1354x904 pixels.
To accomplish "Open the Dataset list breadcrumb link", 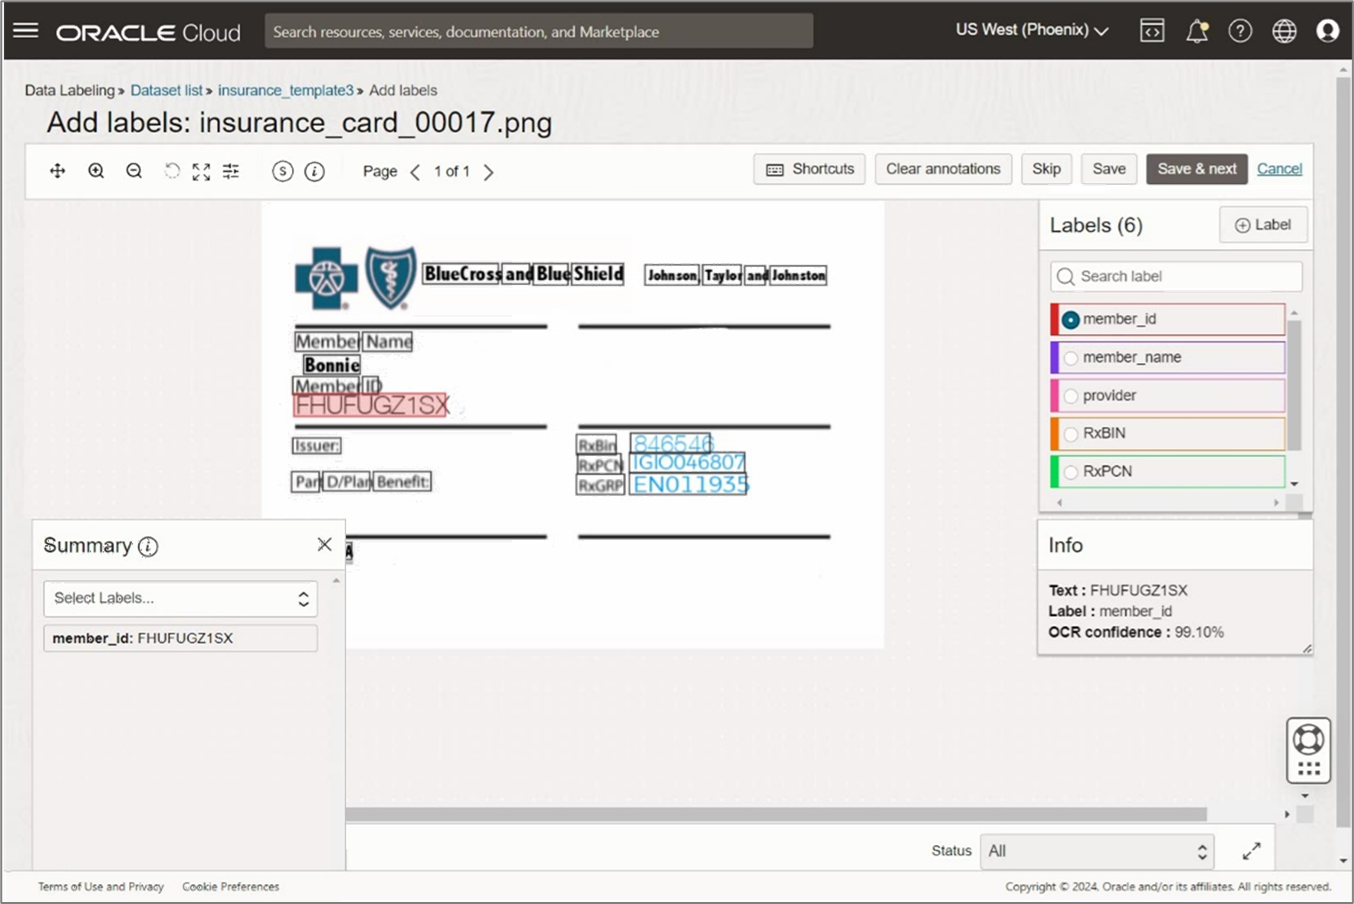I will [x=166, y=90].
